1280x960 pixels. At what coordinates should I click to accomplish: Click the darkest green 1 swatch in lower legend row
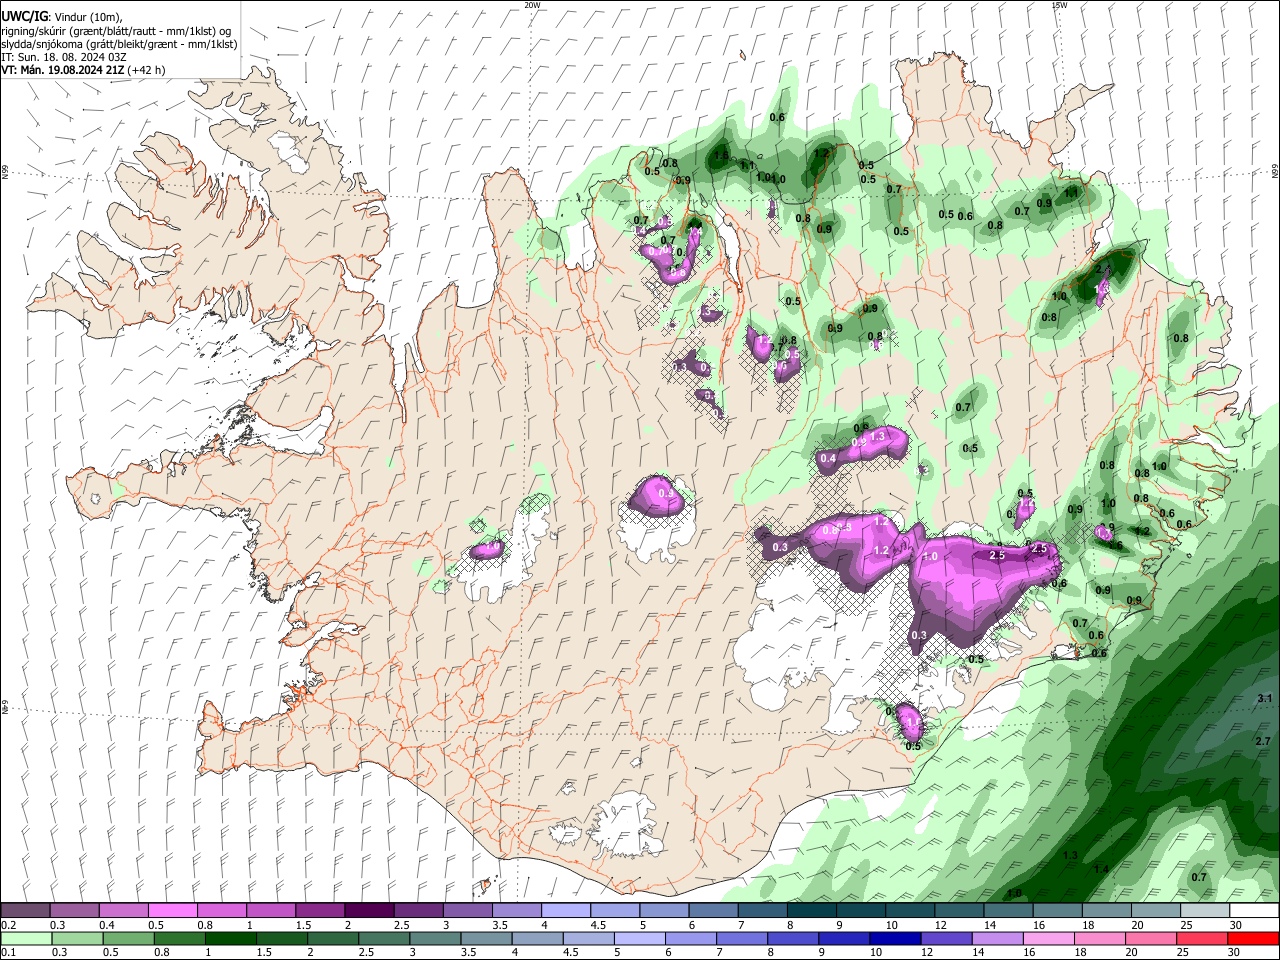point(230,938)
